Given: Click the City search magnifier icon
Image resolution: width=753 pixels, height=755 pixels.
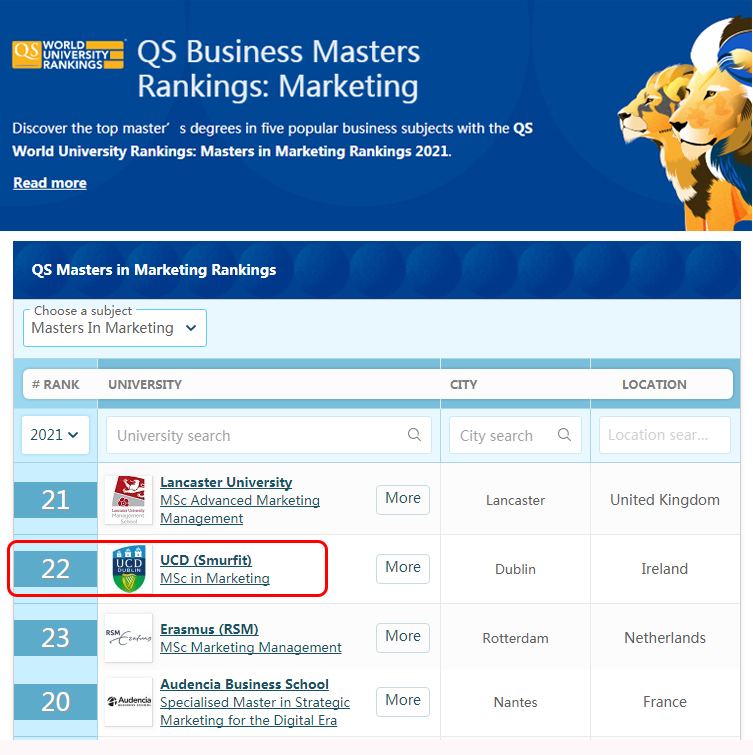Looking at the screenshot, I should [564, 435].
